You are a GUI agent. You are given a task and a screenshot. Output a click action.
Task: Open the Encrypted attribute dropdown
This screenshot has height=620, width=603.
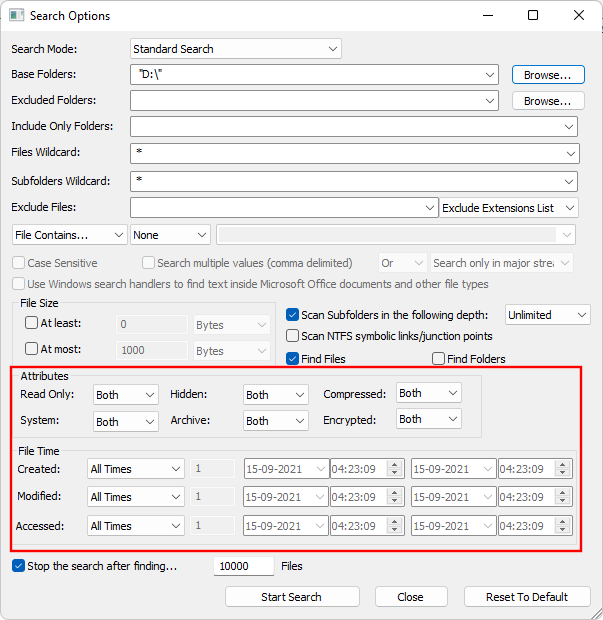pos(428,420)
